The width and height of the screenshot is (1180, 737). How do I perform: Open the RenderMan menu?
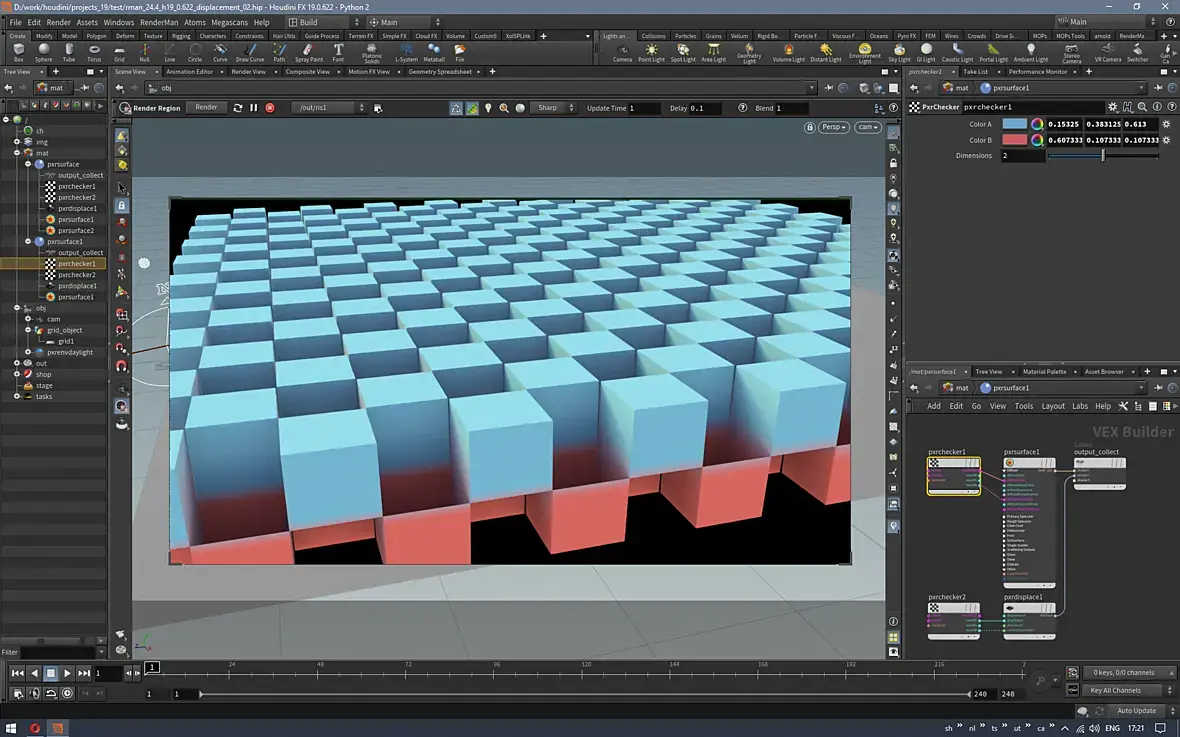(x=158, y=22)
